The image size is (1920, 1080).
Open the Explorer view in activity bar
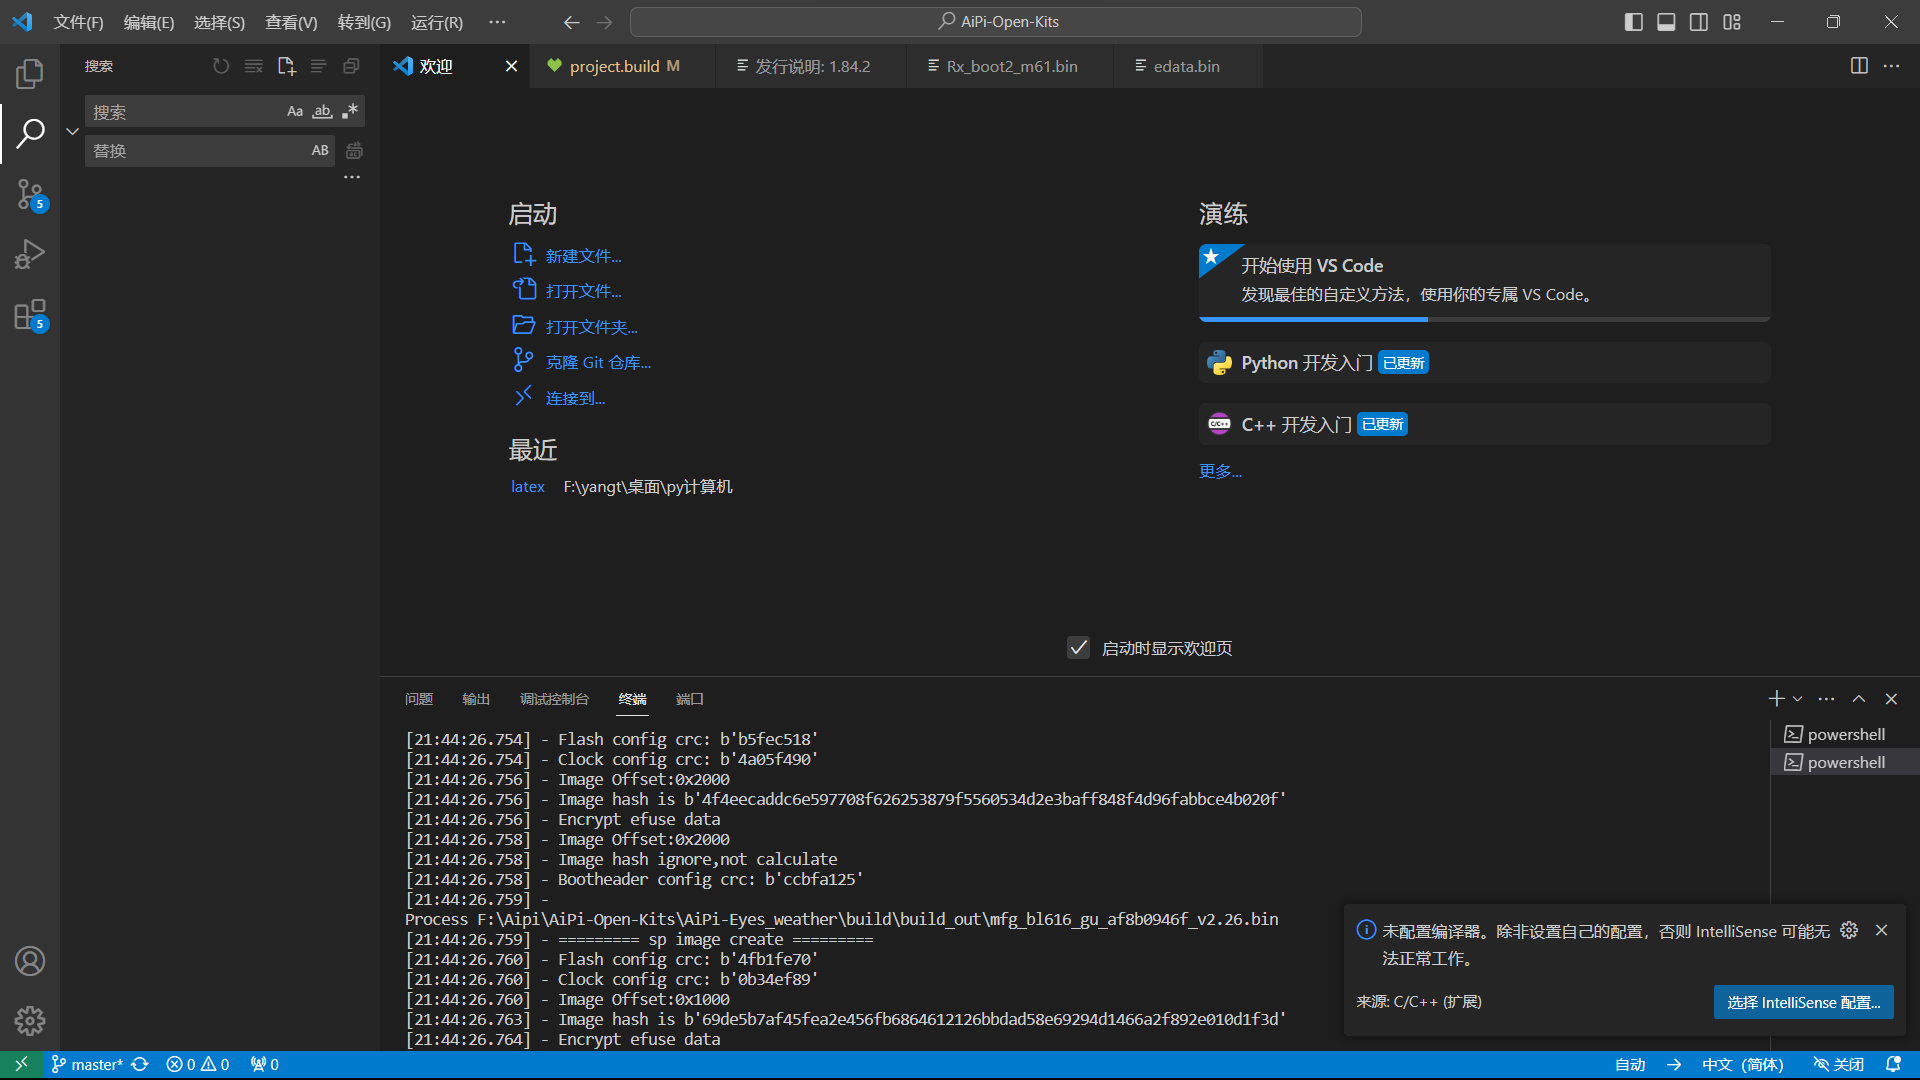click(30, 73)
